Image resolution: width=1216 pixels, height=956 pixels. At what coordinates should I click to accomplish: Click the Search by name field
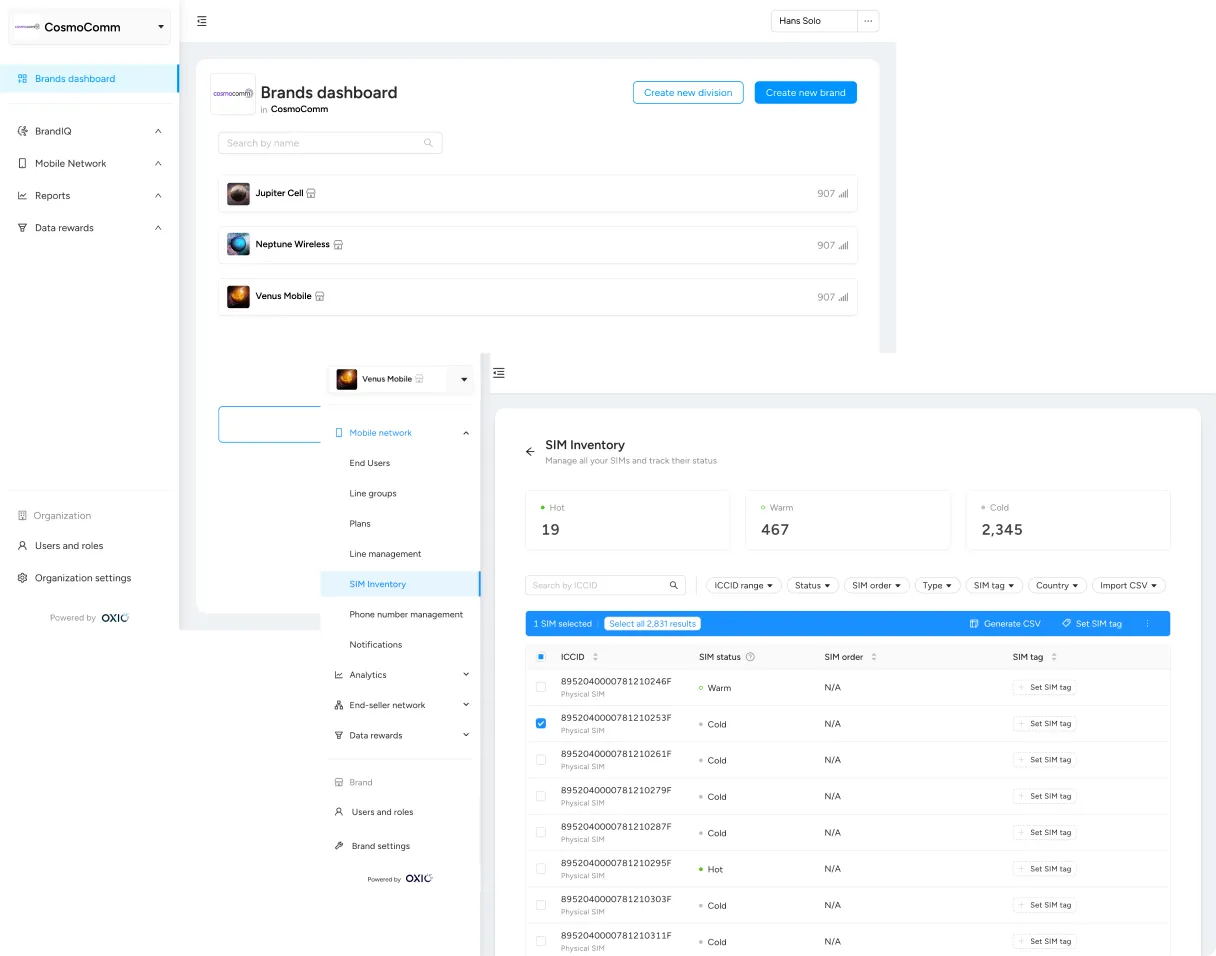pyautogui.click(x=330, y=143)
